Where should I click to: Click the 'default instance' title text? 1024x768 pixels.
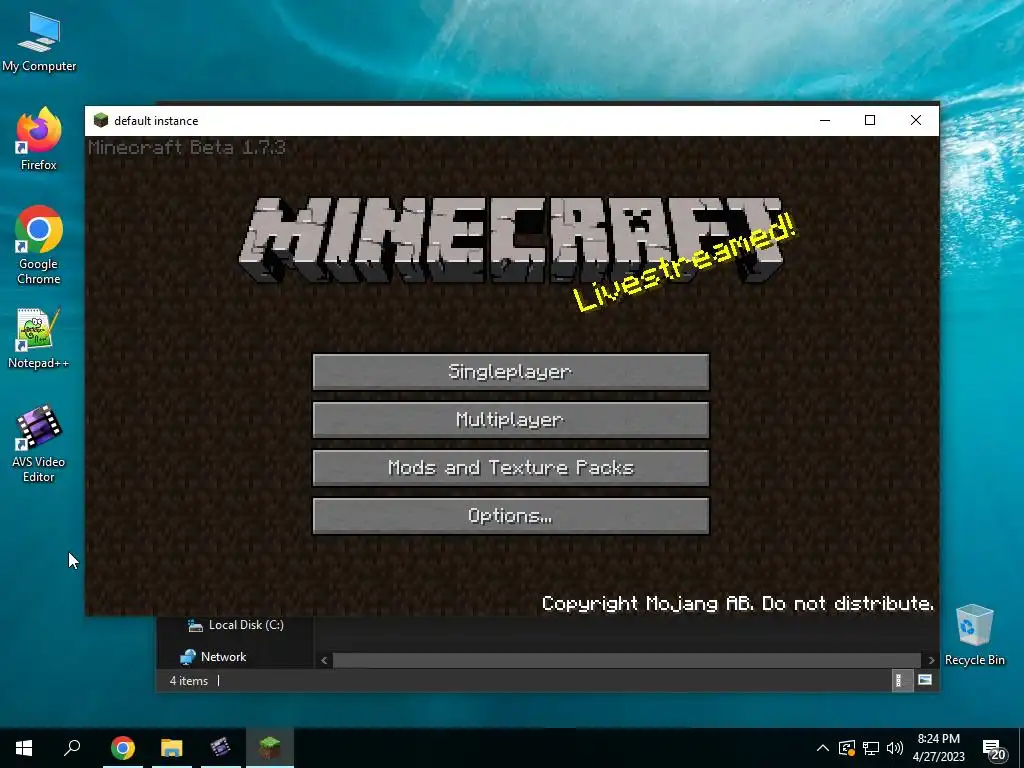(156, 121)
